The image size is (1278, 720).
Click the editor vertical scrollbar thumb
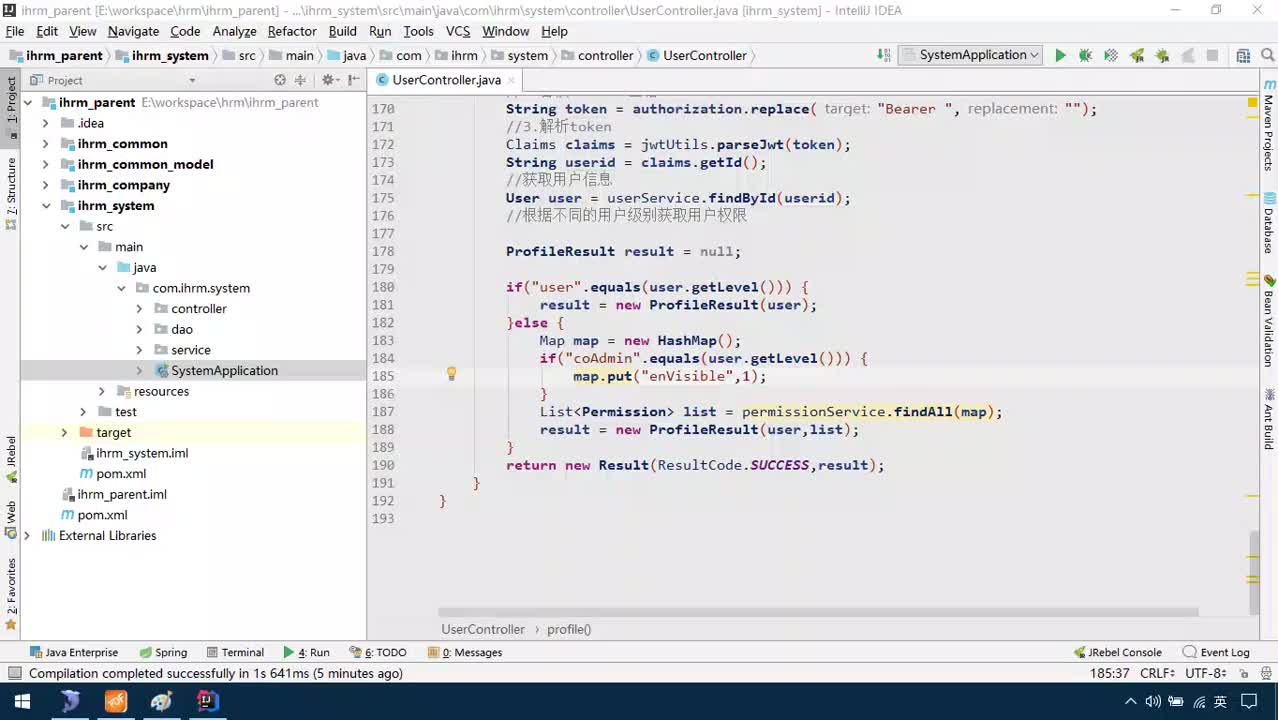point(1254,571)
